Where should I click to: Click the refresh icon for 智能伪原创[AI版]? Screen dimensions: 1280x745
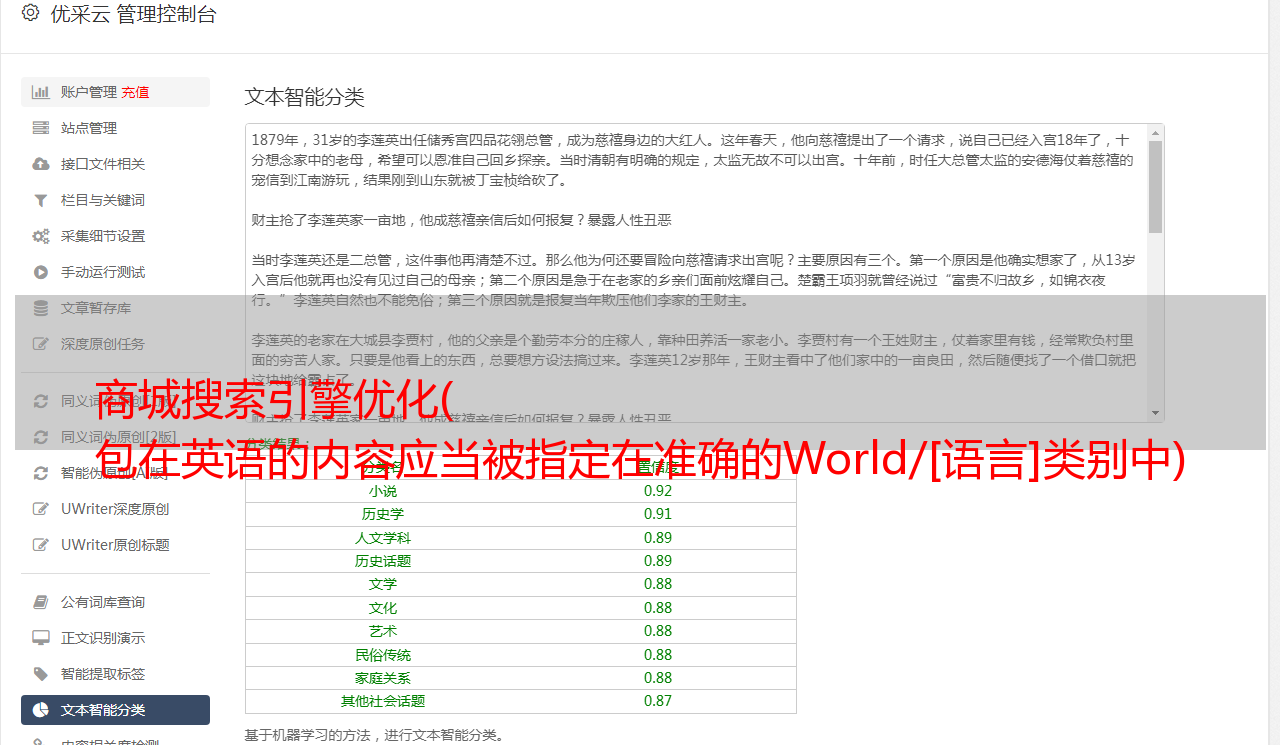(40, 473)
